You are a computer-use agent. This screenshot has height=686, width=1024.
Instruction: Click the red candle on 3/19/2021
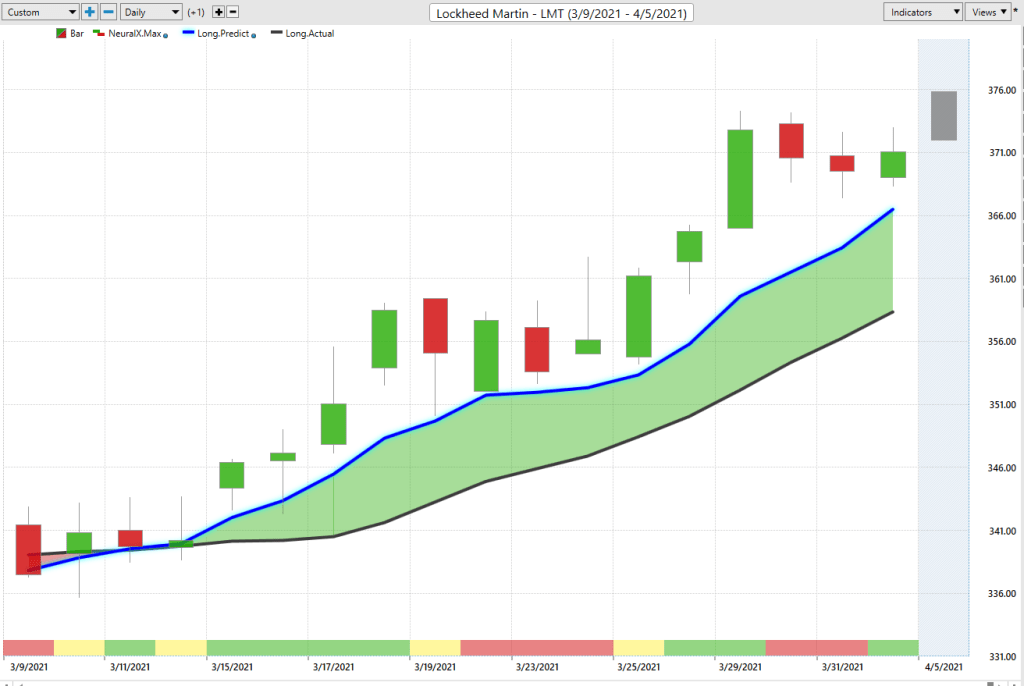(x=435, y=325)
